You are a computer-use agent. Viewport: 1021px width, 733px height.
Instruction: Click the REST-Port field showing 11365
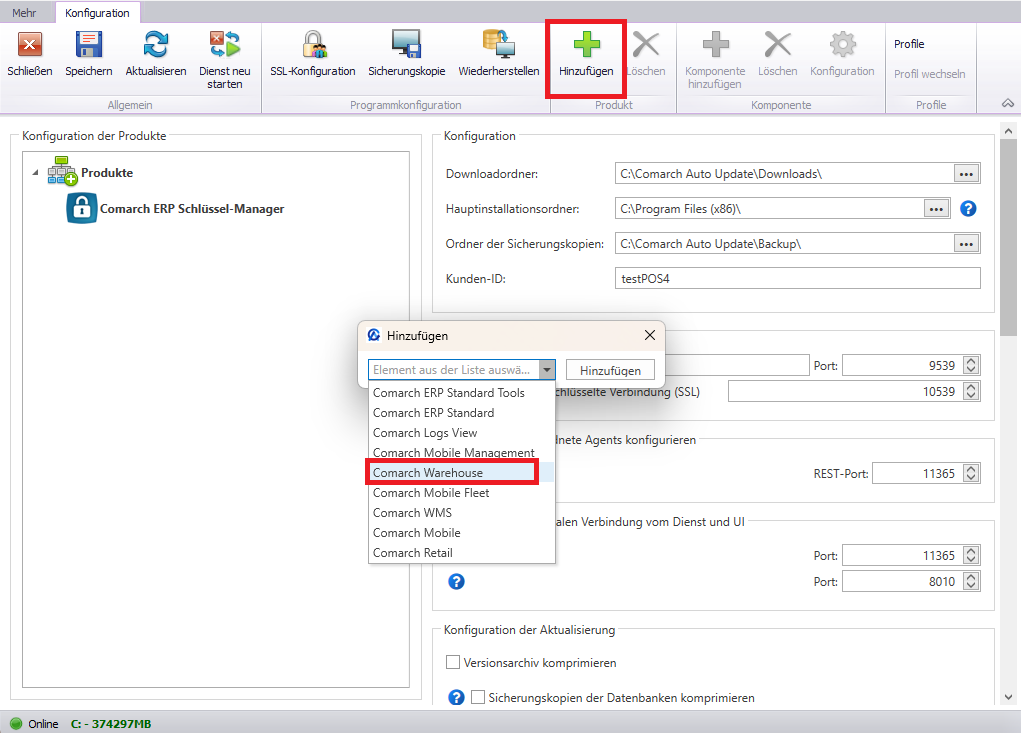point(918,473)
